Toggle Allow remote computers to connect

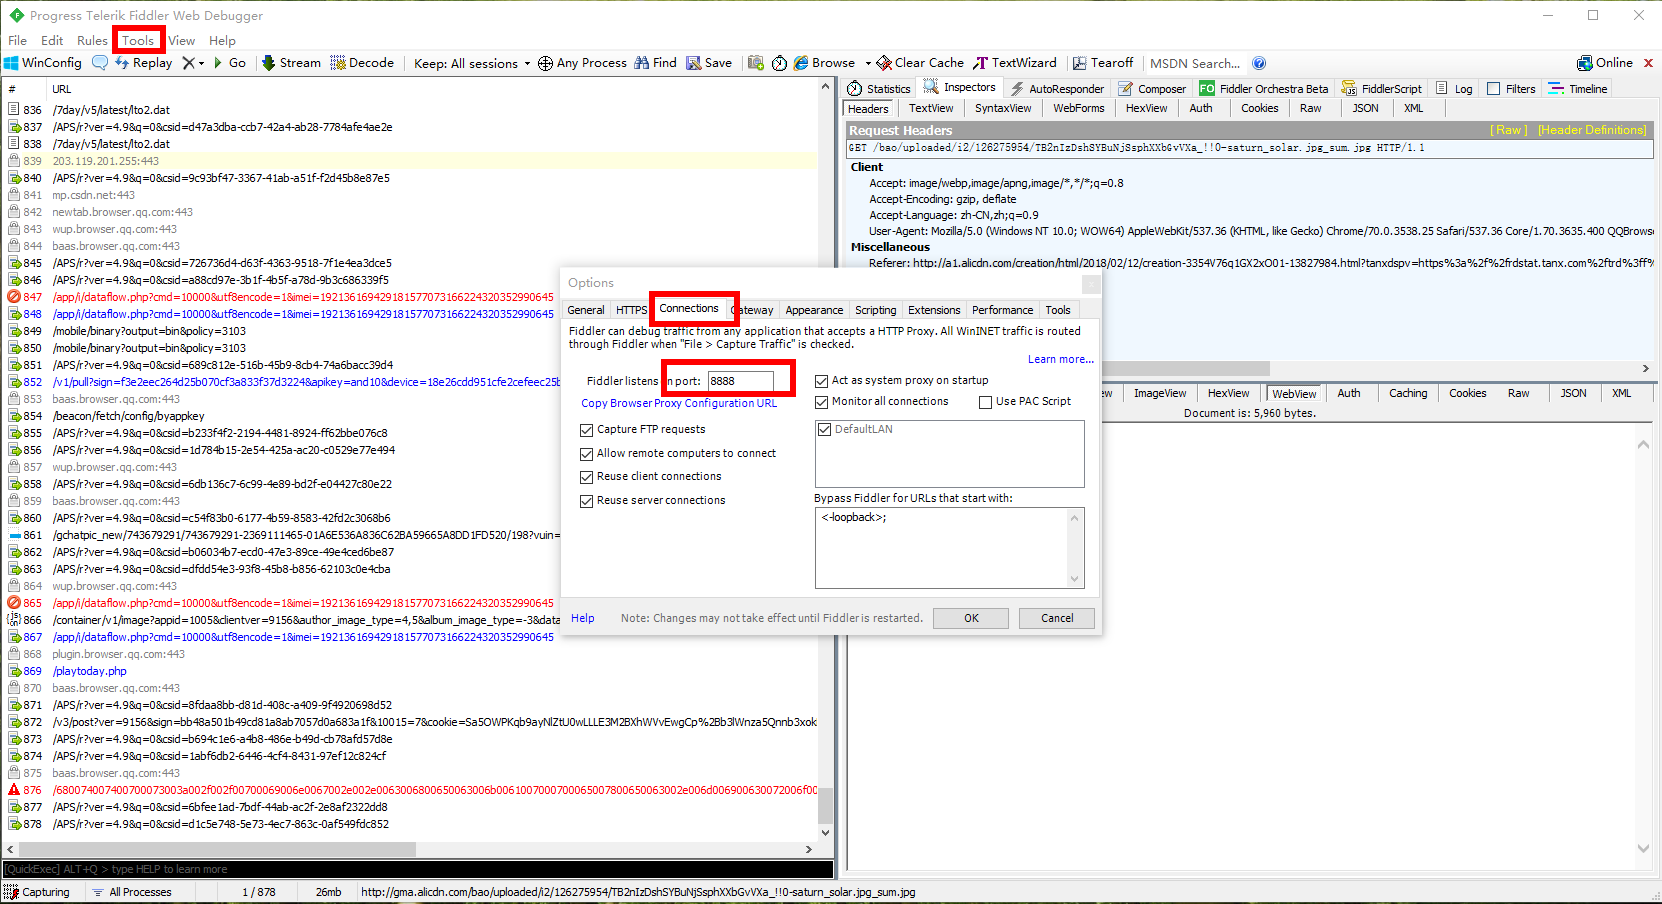pyautogui.click(x=587, y=454)
